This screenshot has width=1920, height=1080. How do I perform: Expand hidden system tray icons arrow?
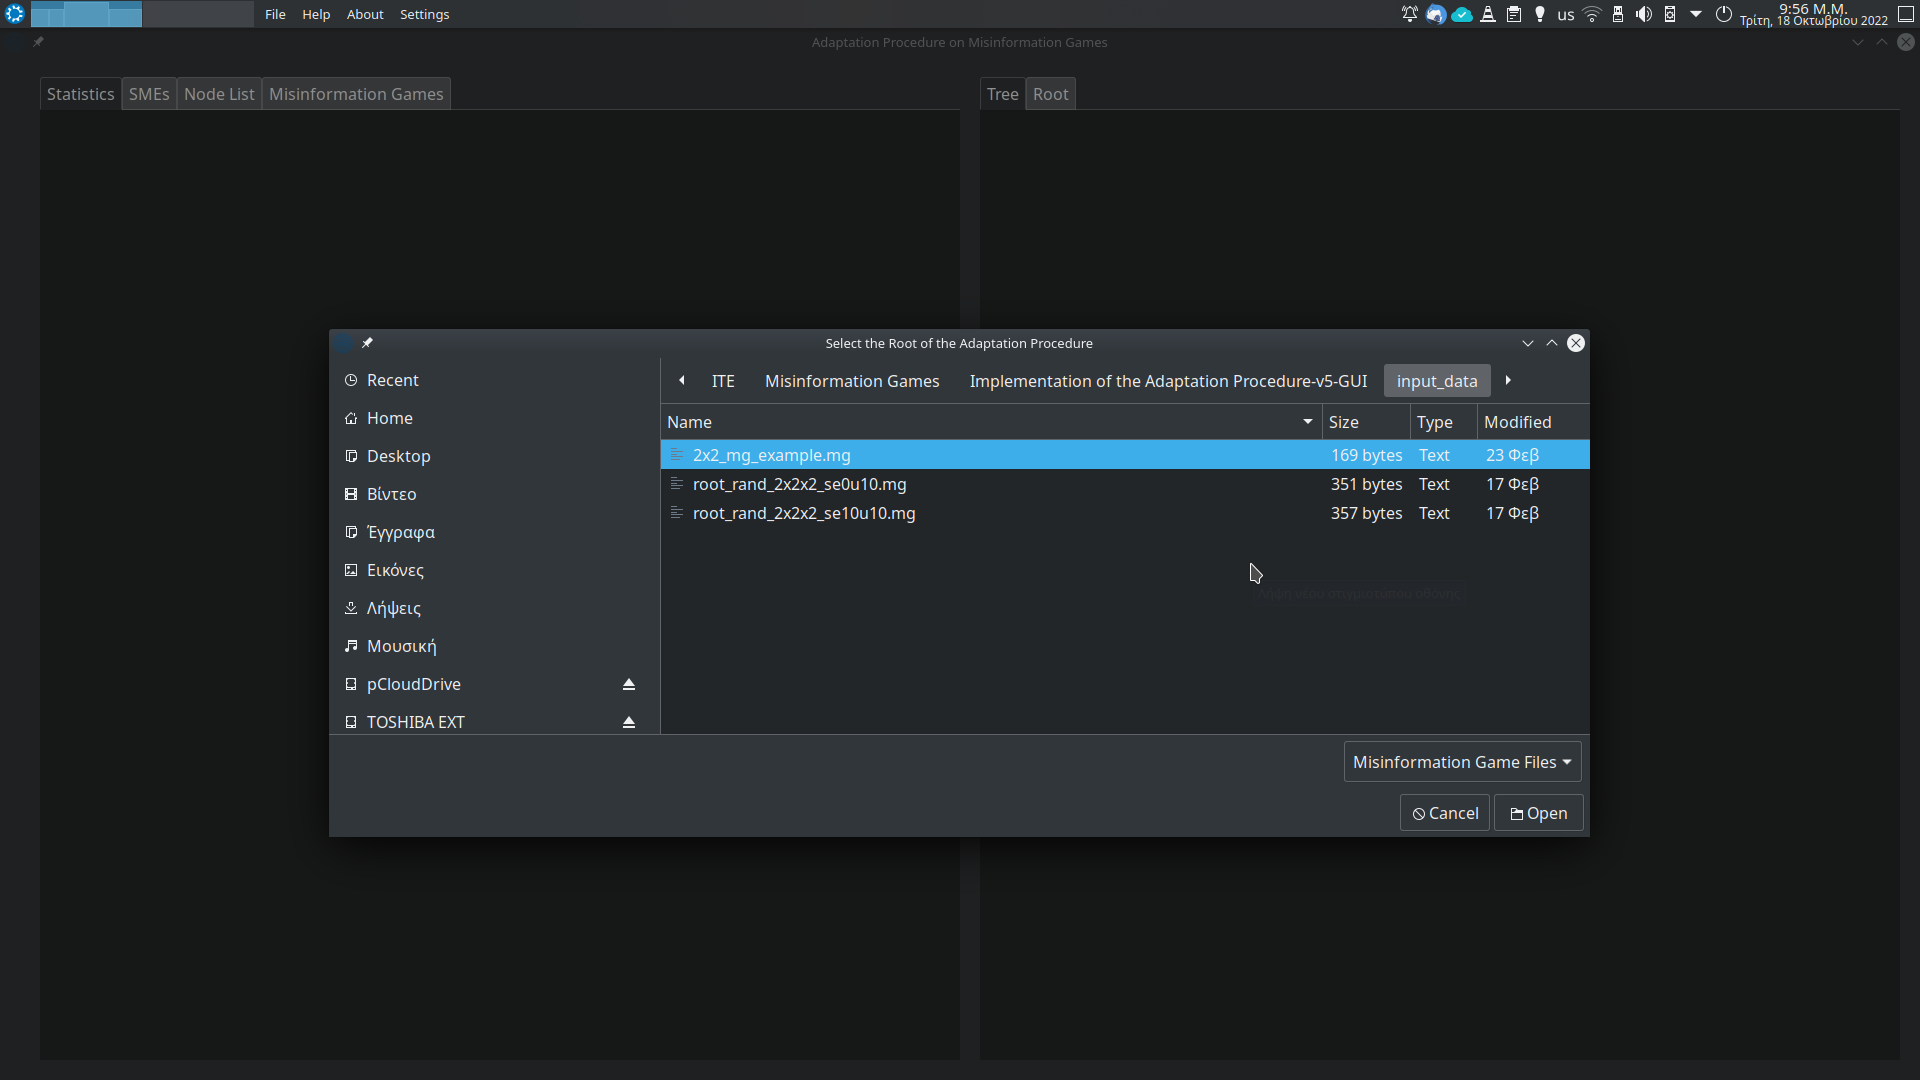(1696, 14)
